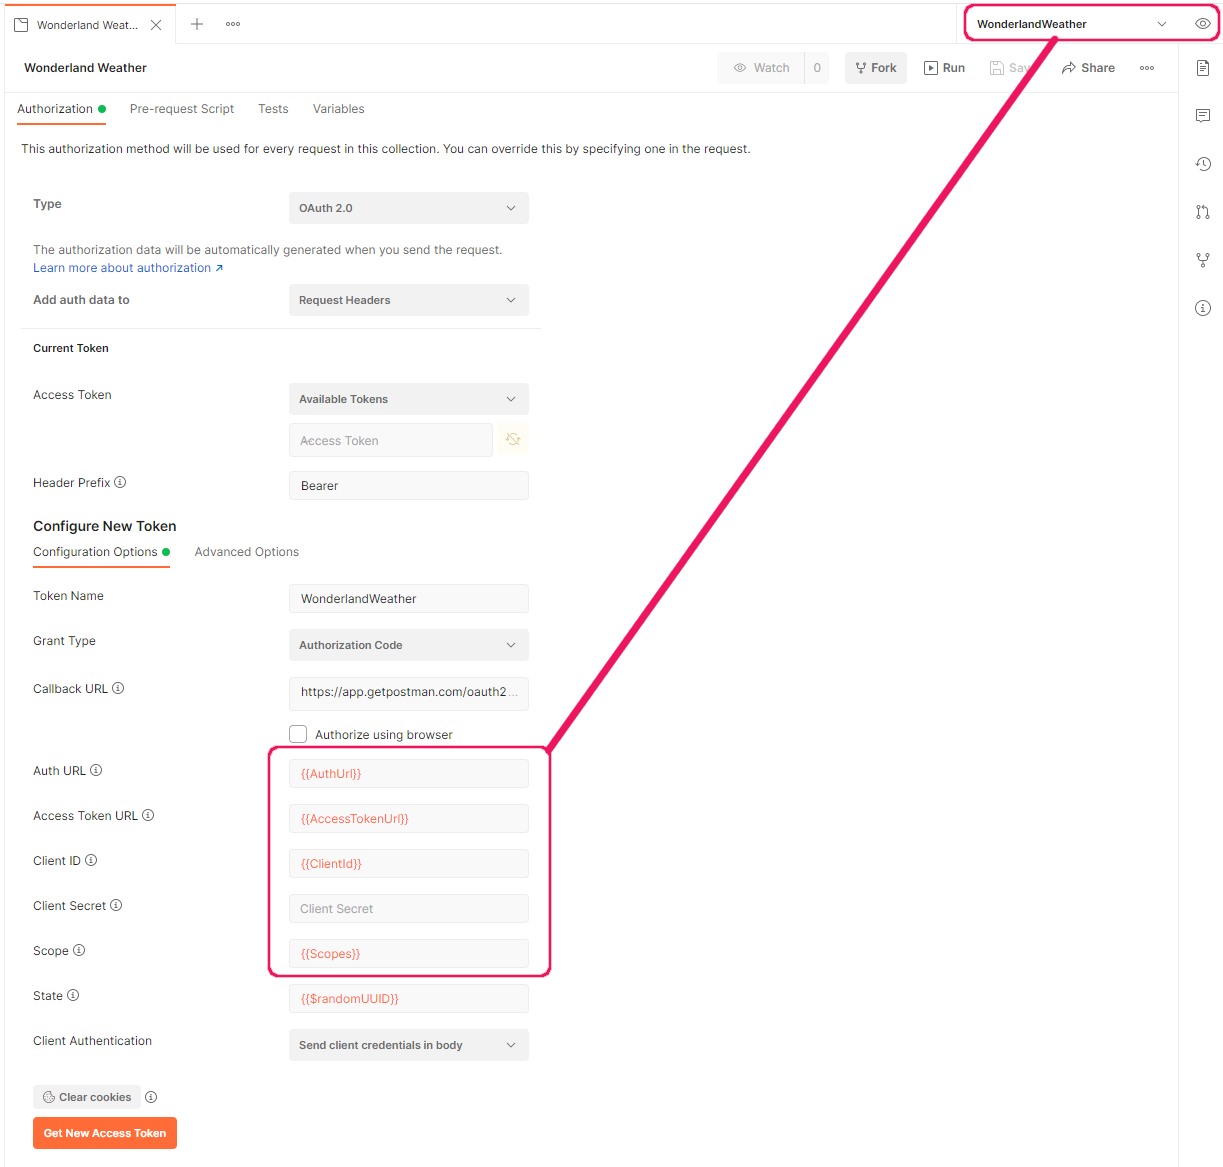
Task: Switch to the Tests tab
Action: coord(273,109)
